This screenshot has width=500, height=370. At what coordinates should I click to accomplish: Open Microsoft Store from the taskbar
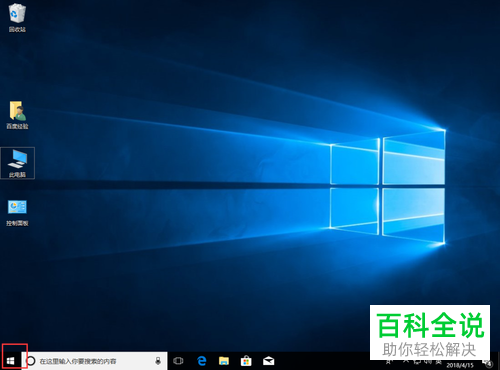coord(246,361)
